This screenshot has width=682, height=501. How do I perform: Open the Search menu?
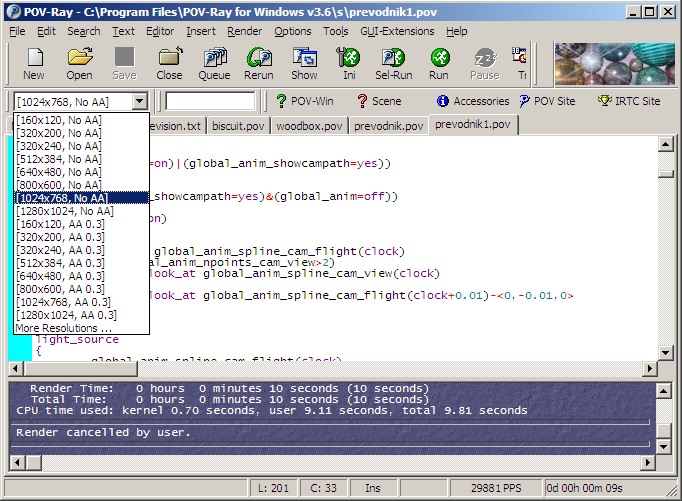coord(84,31)
